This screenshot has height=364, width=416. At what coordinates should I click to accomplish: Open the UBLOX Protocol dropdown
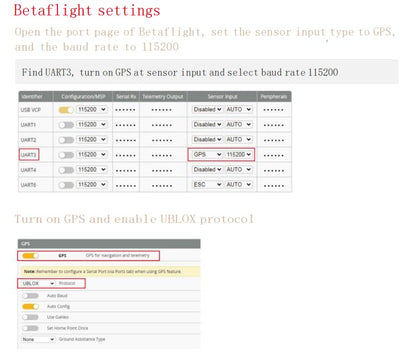point(38,283)
